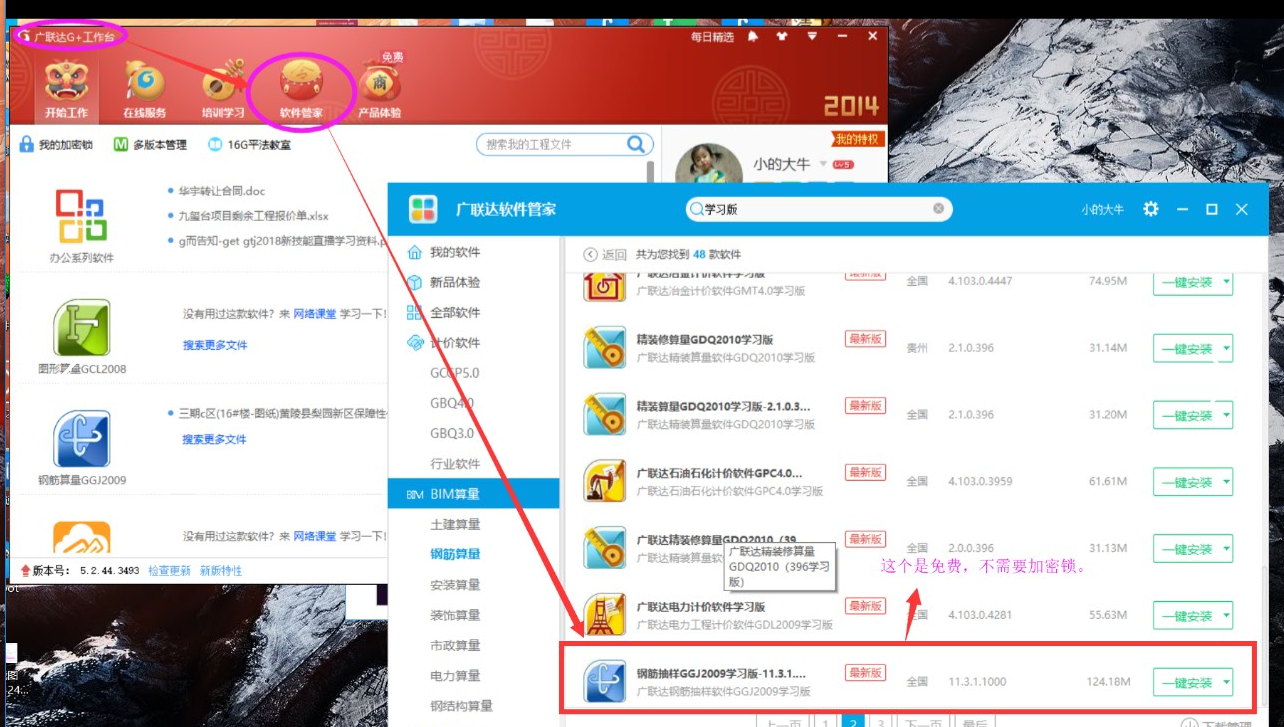
Task: Open the 办公系列软件 icon
Action: pos(81,216)
